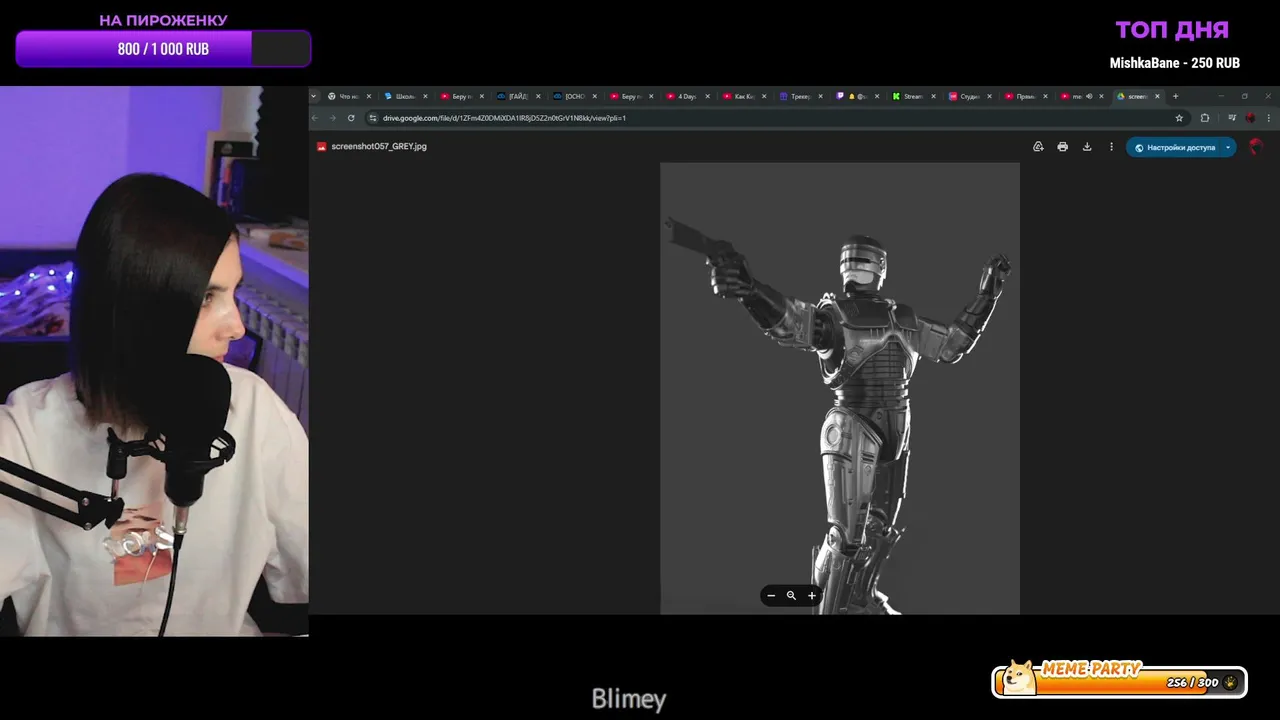Open the media controls icon in toolbar
The height and width of the screenshot is (720, 1280).
pyautogui.click(x=1232, y=118)
